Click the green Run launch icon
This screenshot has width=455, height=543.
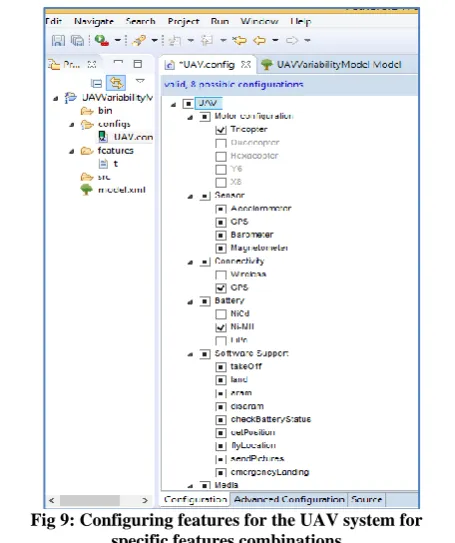click(x=102, y=41)
